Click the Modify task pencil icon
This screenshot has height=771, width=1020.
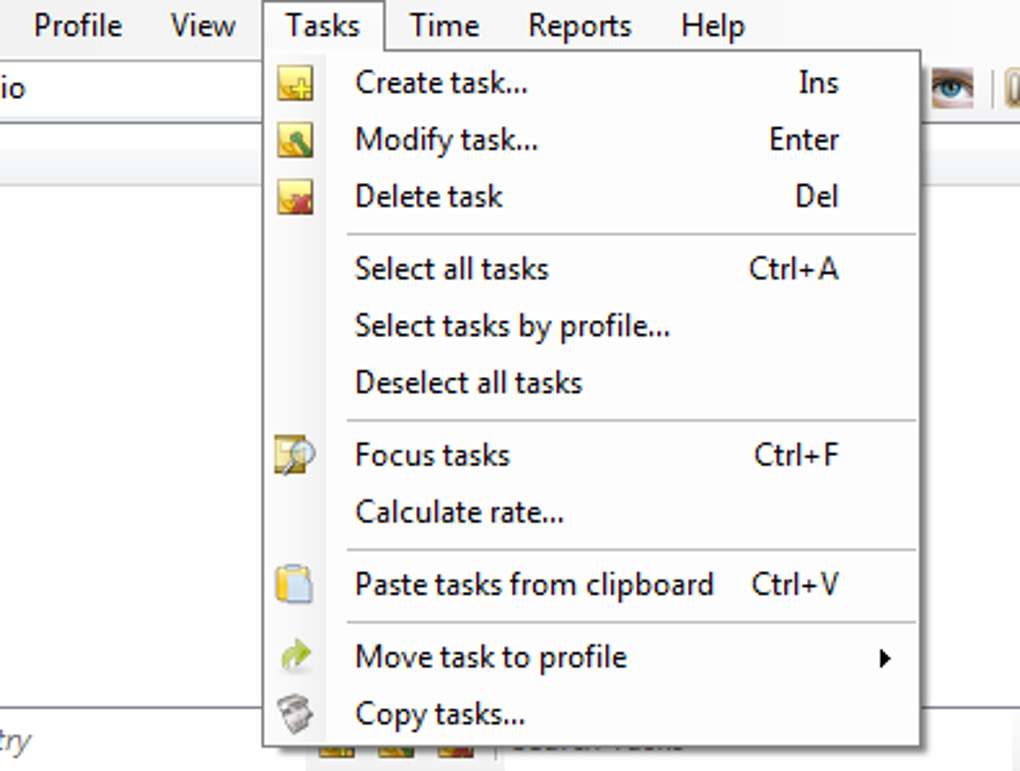click(x=295, y=140)
